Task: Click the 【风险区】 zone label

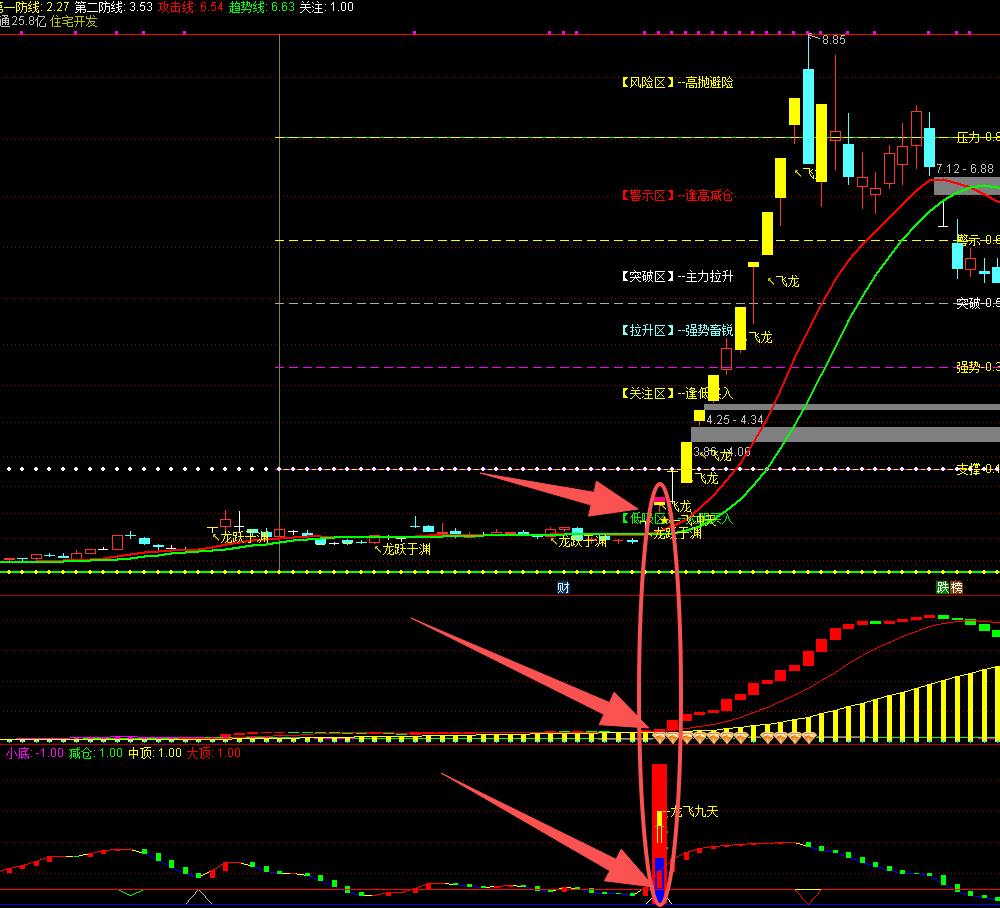Action: [x=646, y=83]
